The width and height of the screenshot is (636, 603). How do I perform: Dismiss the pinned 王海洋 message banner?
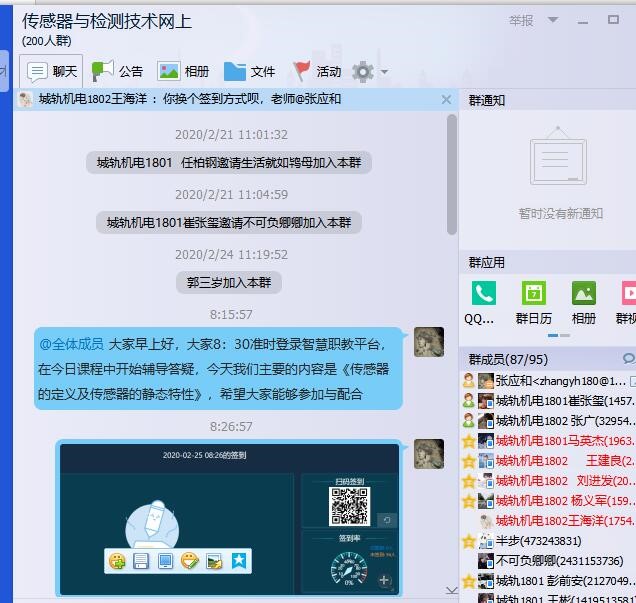[446, 99]
